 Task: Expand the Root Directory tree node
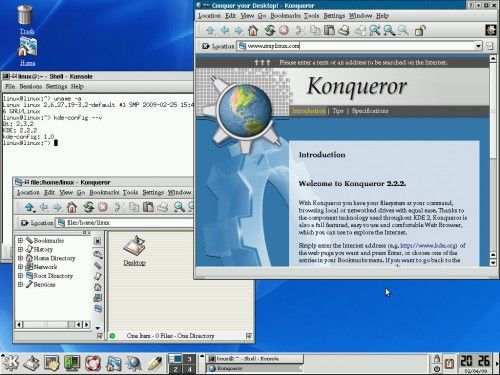(x=20, y=276)
